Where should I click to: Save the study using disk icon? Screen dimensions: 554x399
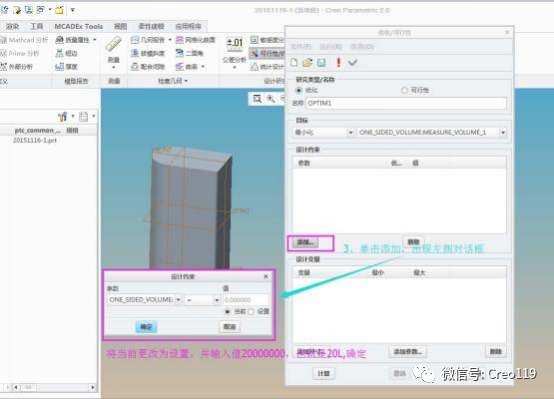[321, 63]
